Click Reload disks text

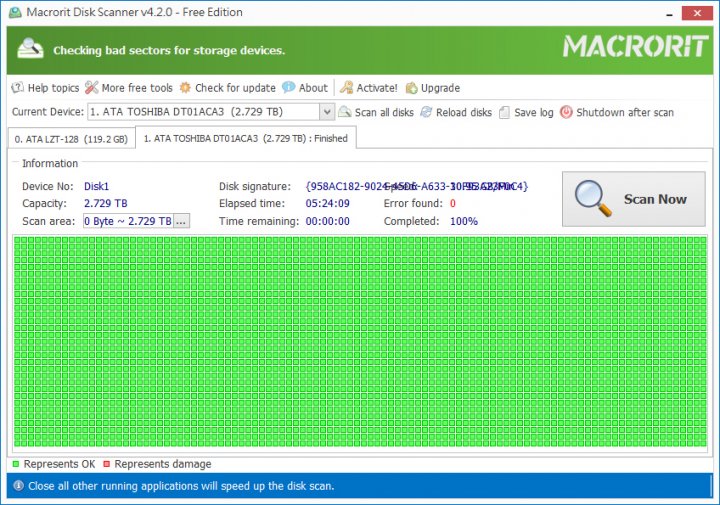pos(464,112)
